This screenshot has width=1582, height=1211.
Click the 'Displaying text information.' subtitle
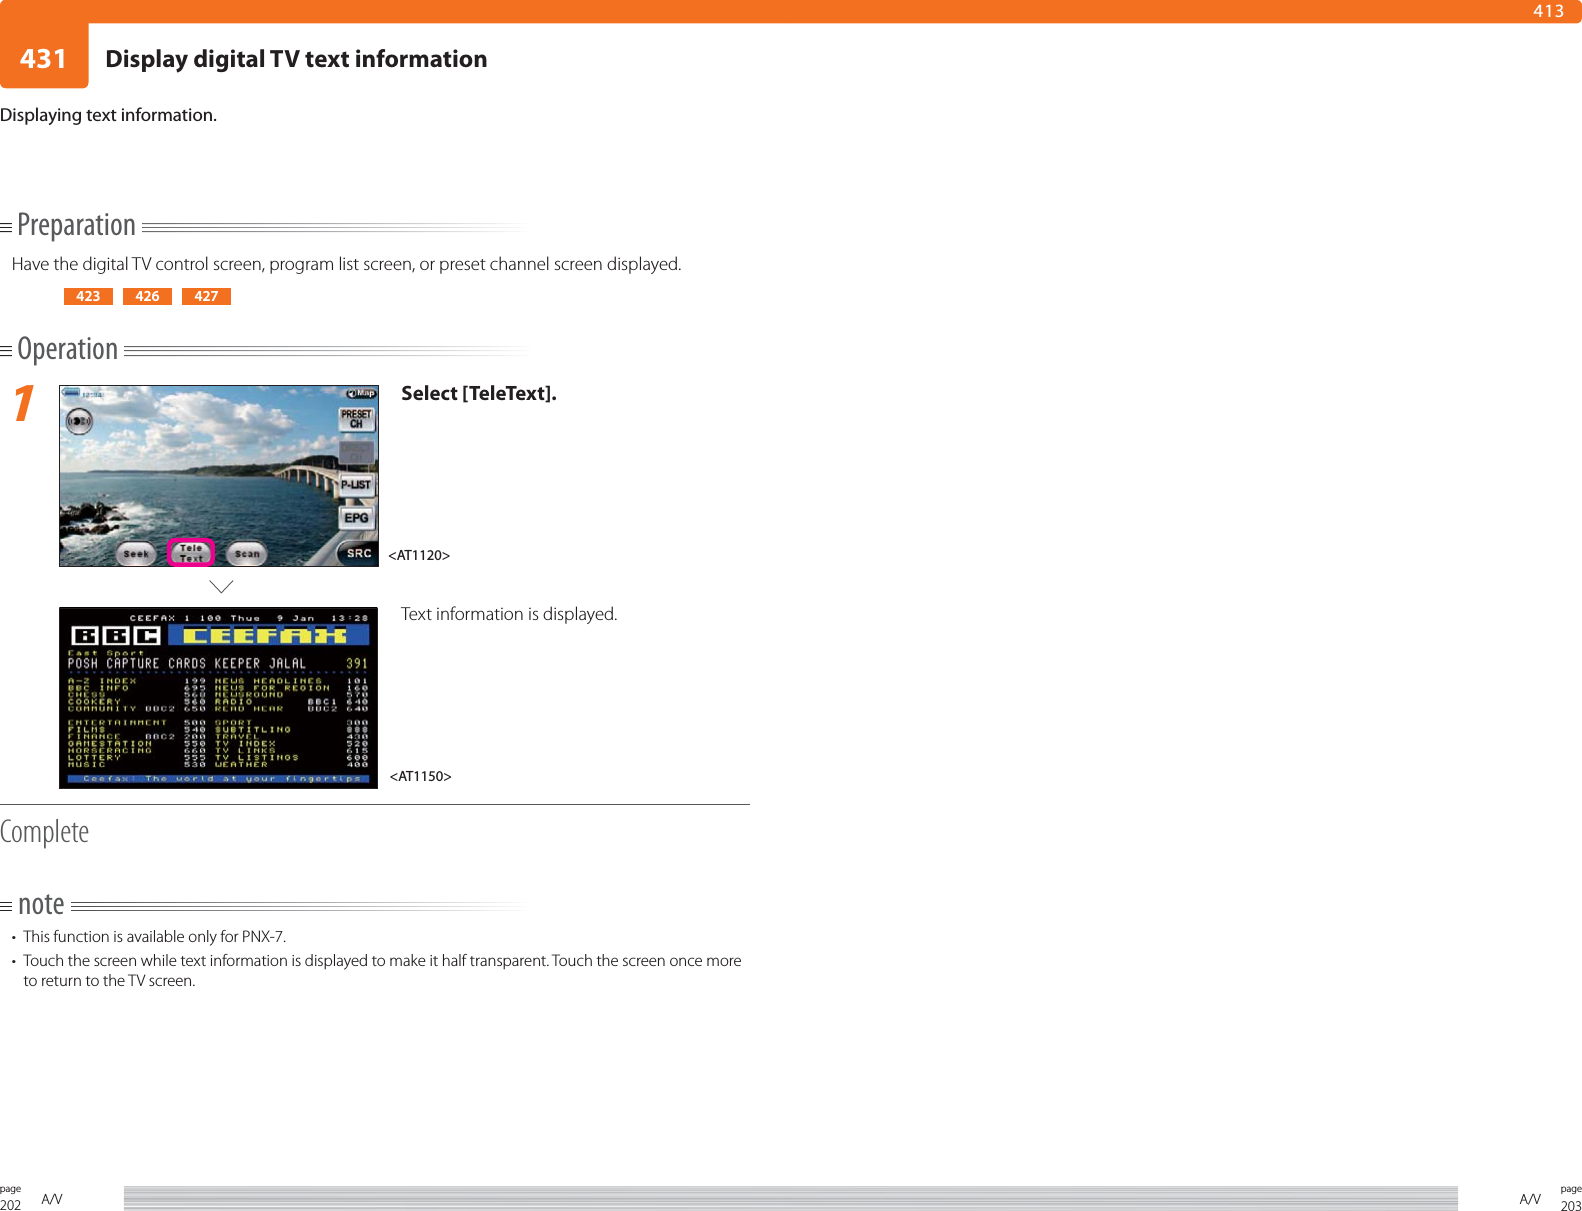(x=108, y=115)
